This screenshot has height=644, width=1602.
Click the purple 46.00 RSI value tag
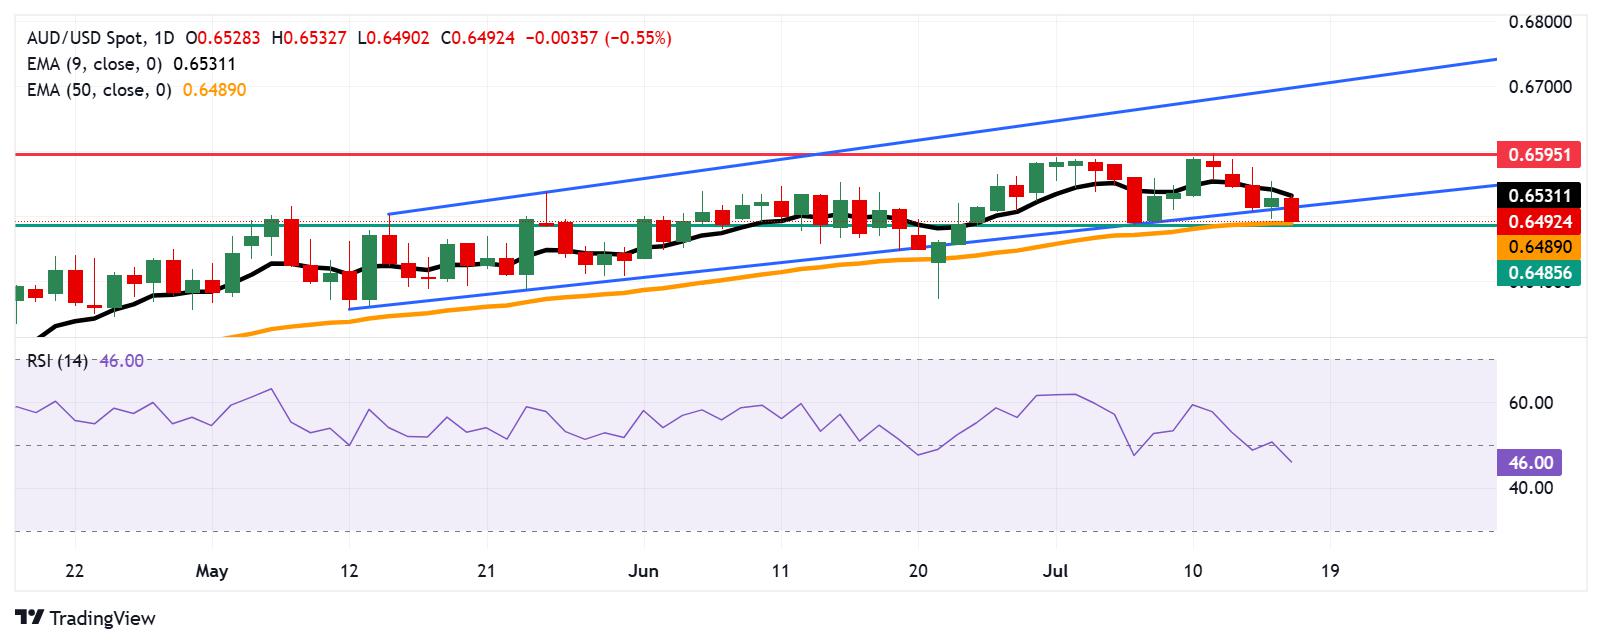pos(1529,462)
